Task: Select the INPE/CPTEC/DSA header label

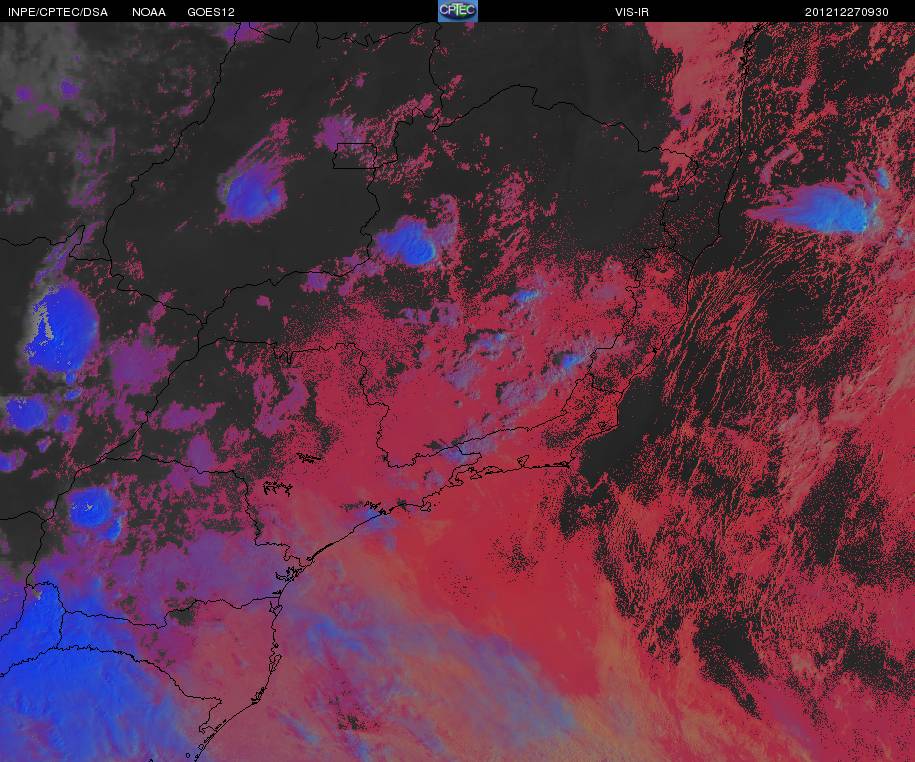Action: [x=58, y=12]
